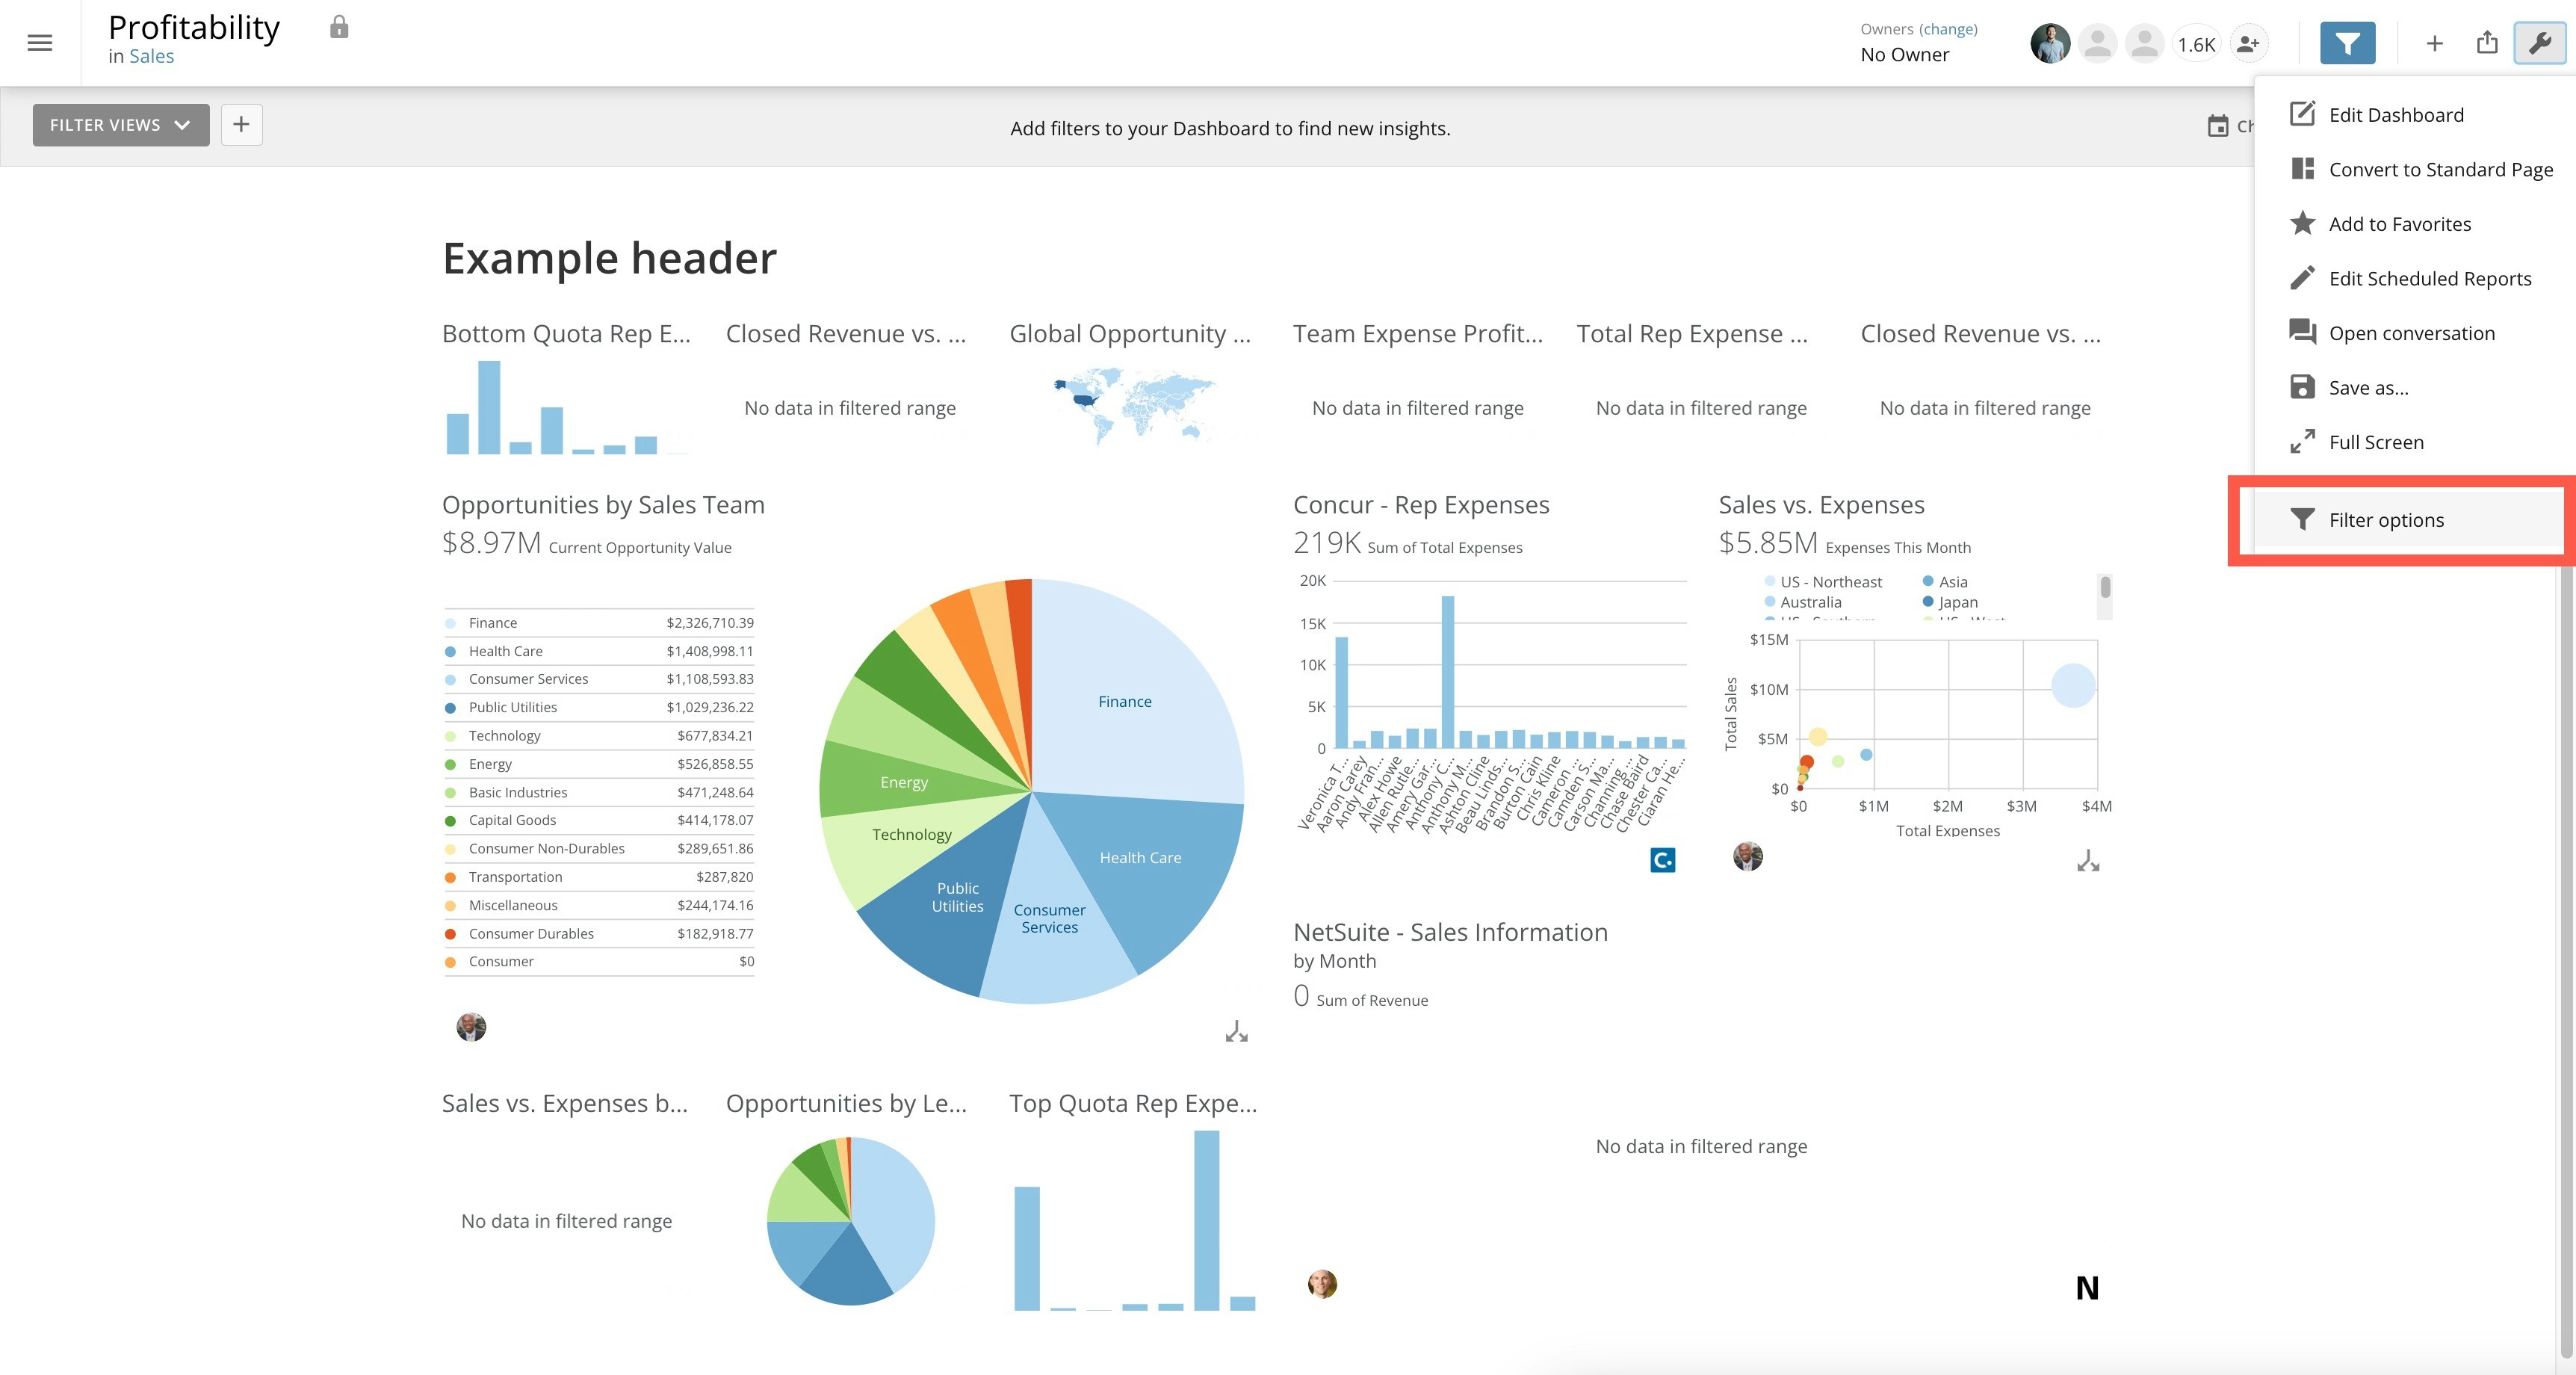This screenshot has height=1375, width=2576.
Task: Click the Finance legend color swatch
Action: tap(450, 623)
